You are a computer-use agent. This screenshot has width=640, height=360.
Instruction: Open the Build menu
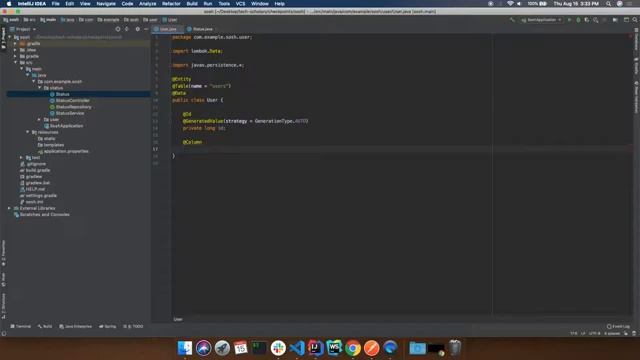click(192, 4)
